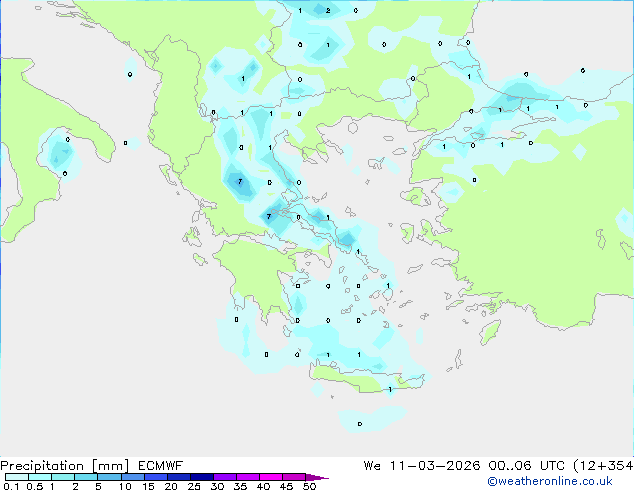Select the violet swatch between 35 and 40
Screen dimensions: 634x490
coord(248,477)
